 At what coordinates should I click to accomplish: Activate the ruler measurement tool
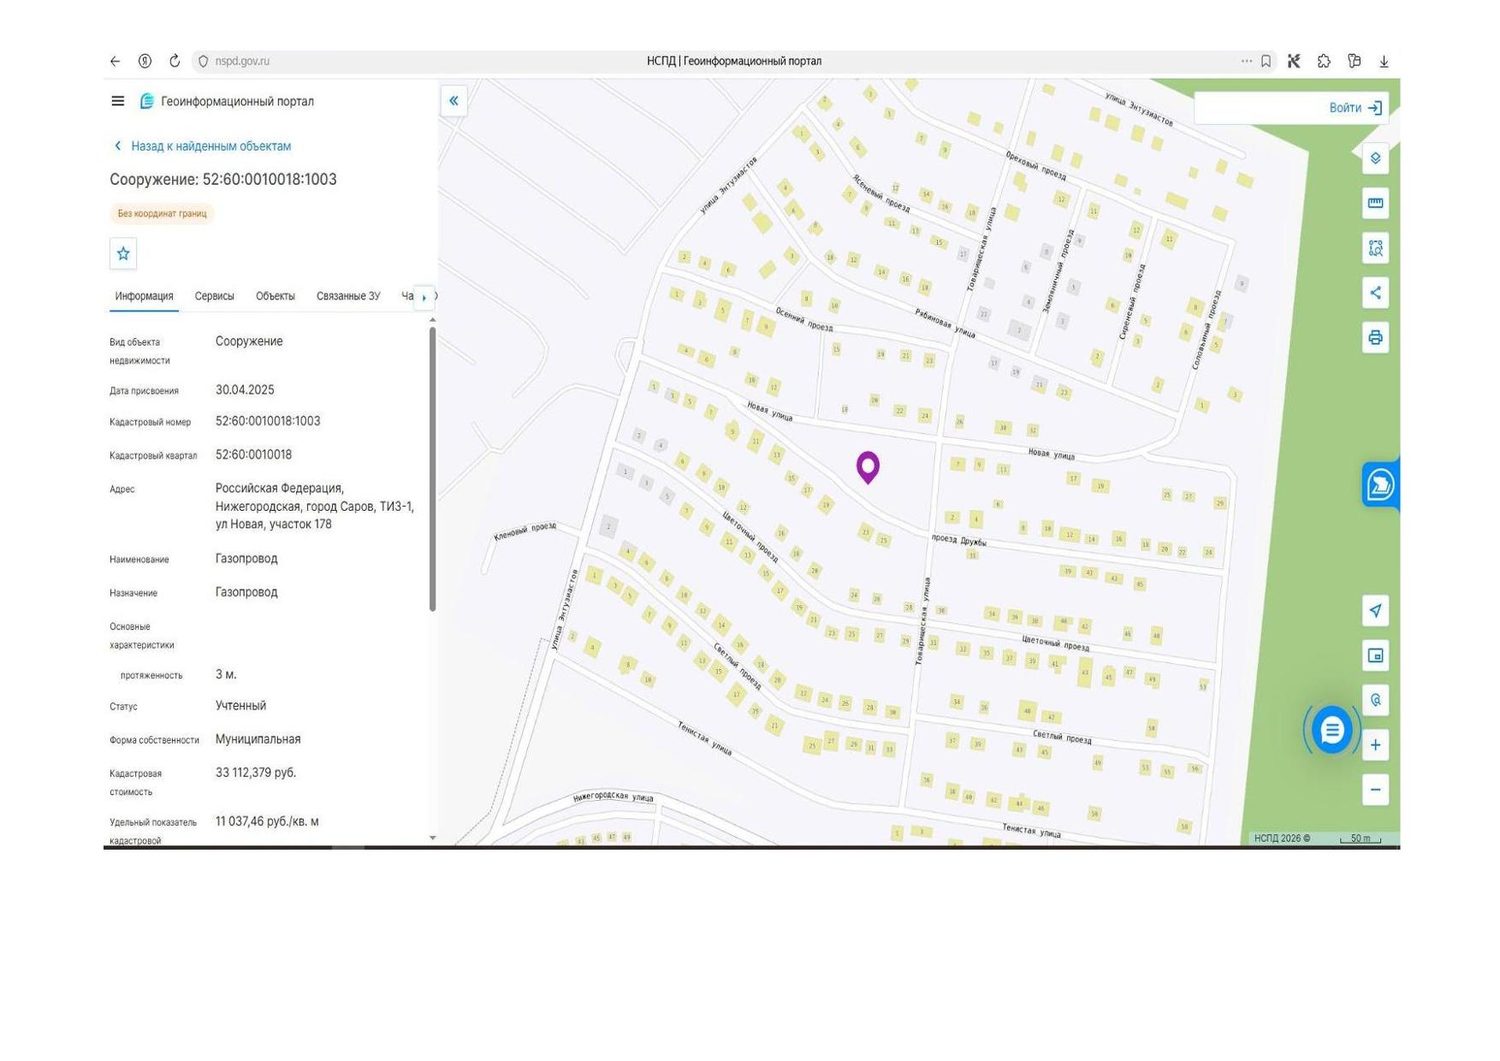click(x=1375, y=203)
